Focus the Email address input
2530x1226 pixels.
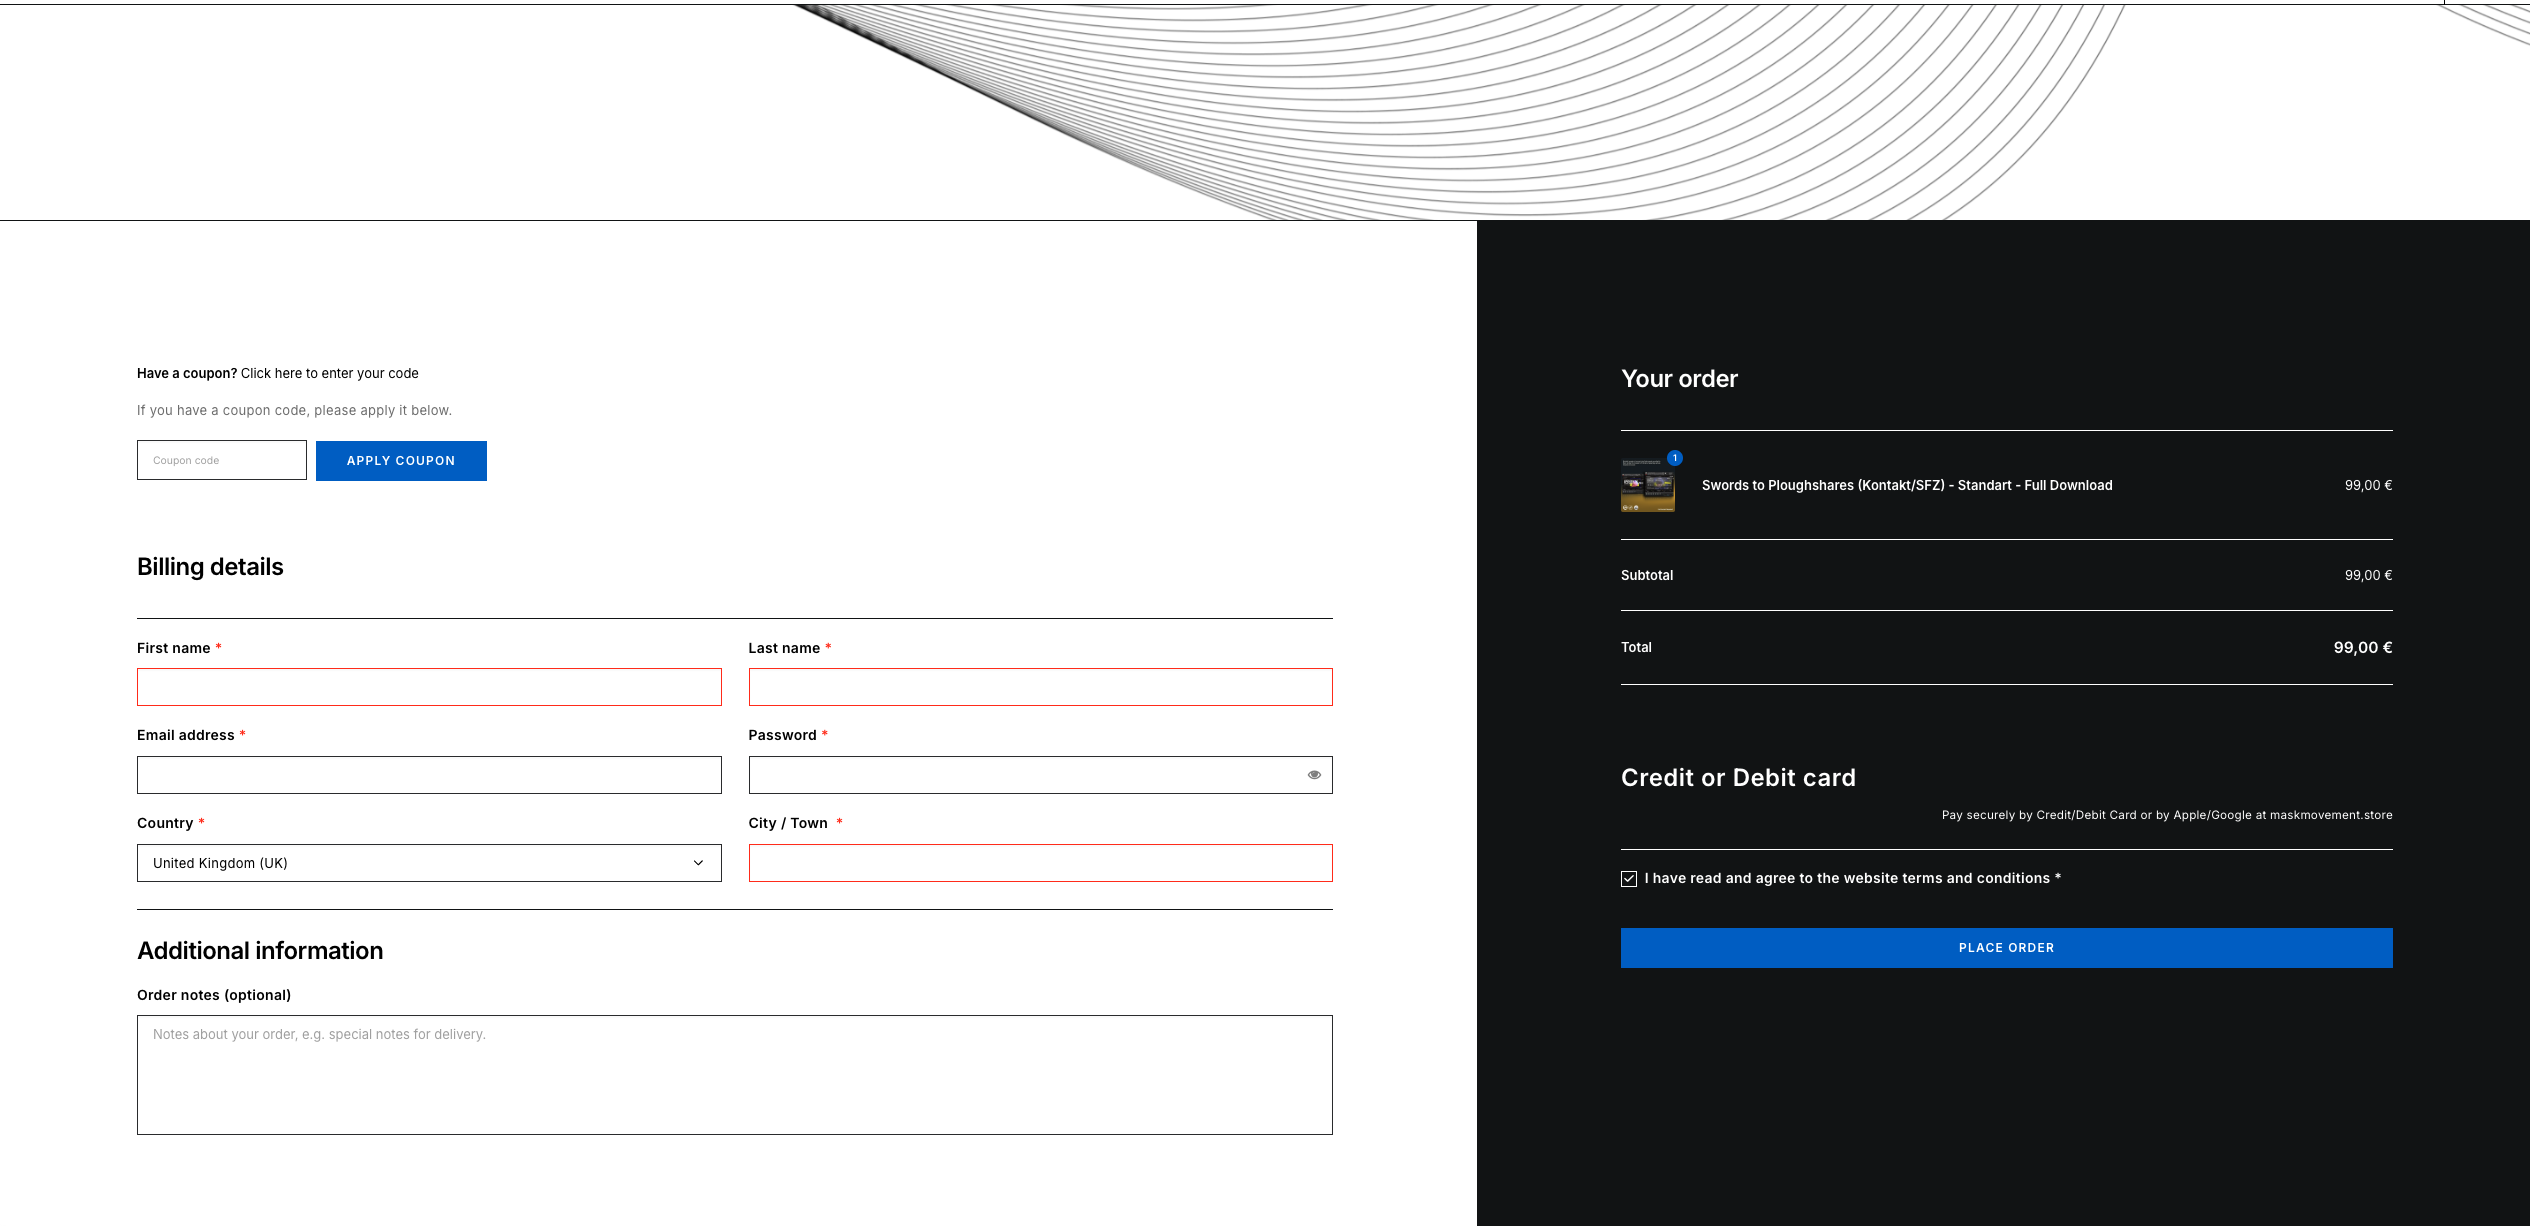coord(429,775)
